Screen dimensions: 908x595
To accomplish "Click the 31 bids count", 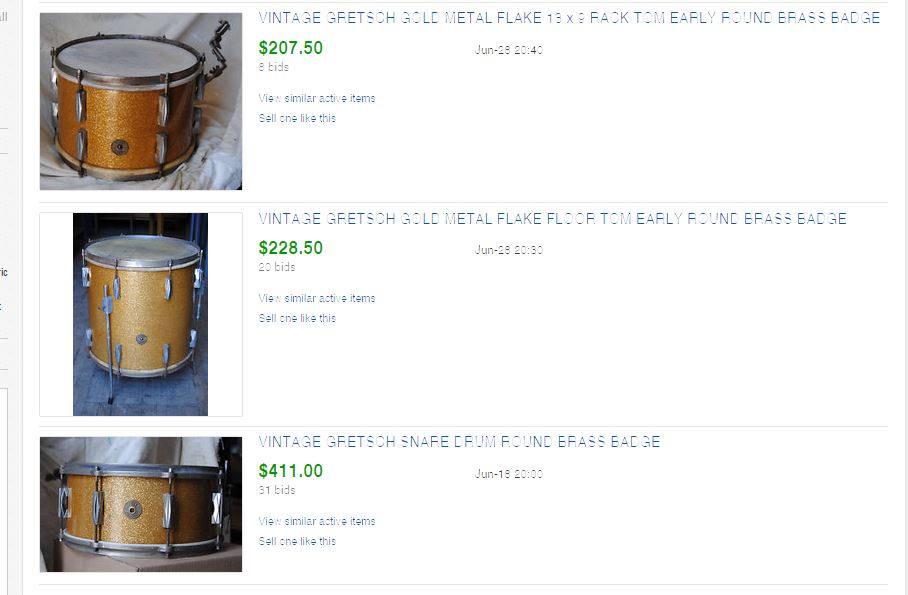I will click(276, 490).
